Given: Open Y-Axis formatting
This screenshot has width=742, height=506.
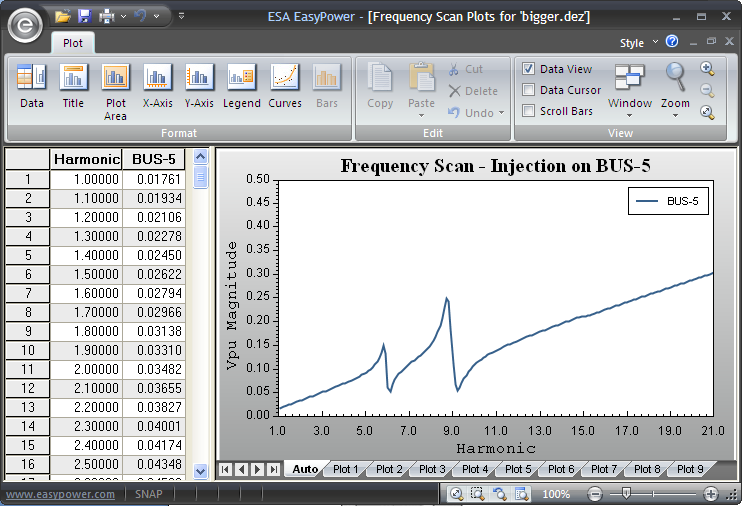Looking at the screenshot, I should 199,86.
